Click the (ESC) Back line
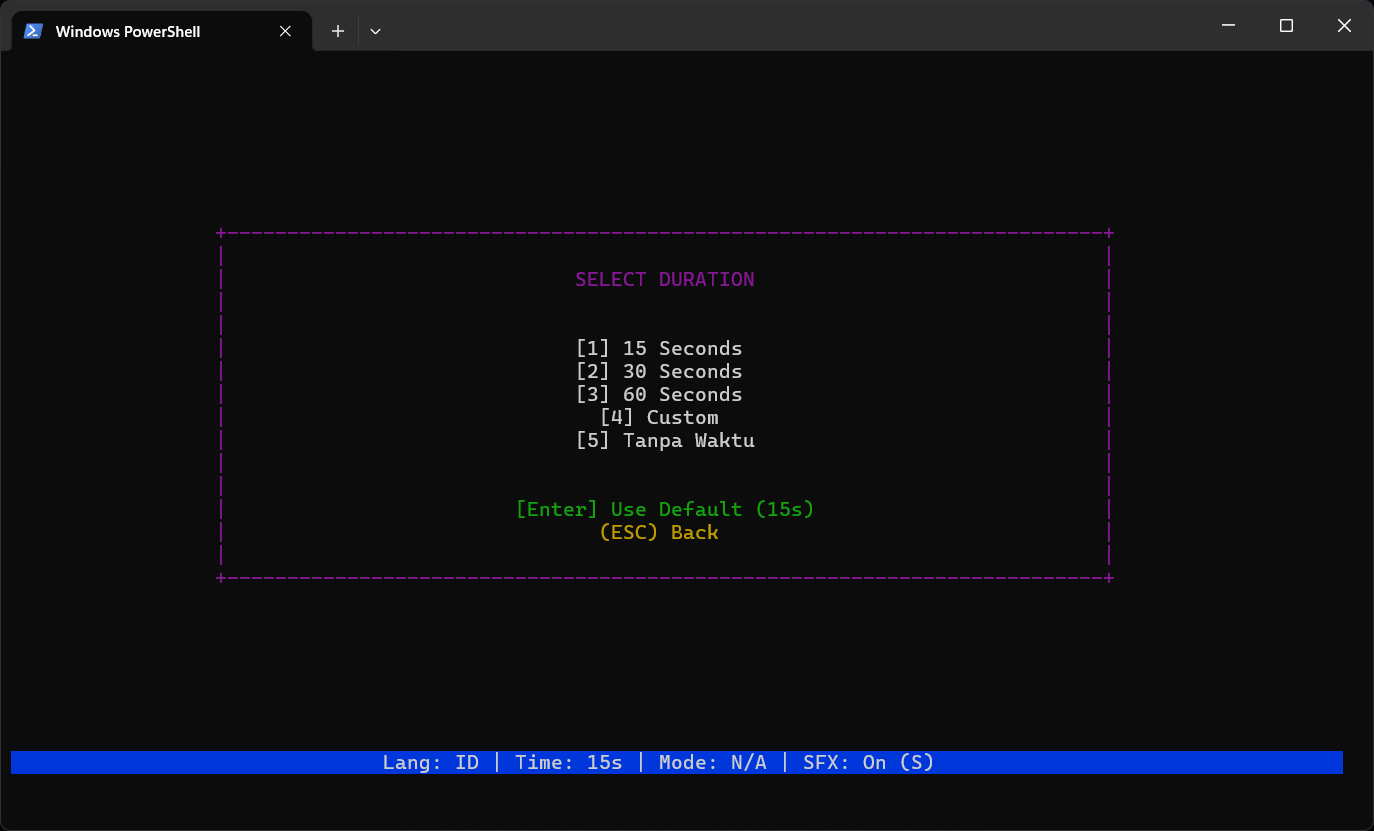This screenshot has height=831, width=1374. (x=659, y=533)
